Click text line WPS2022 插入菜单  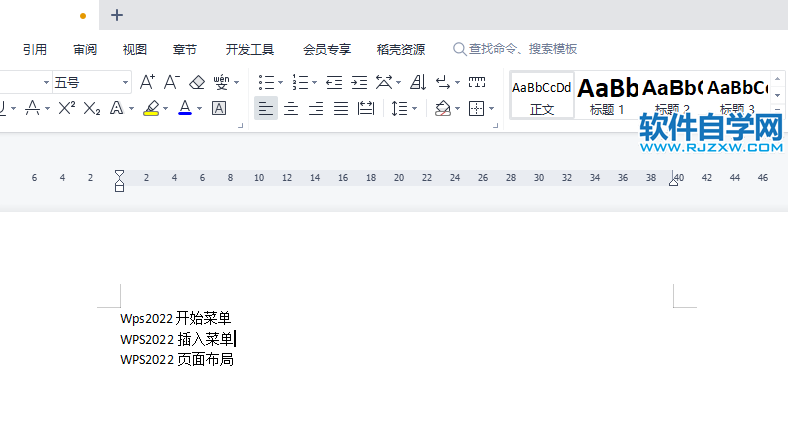(177, 339)
